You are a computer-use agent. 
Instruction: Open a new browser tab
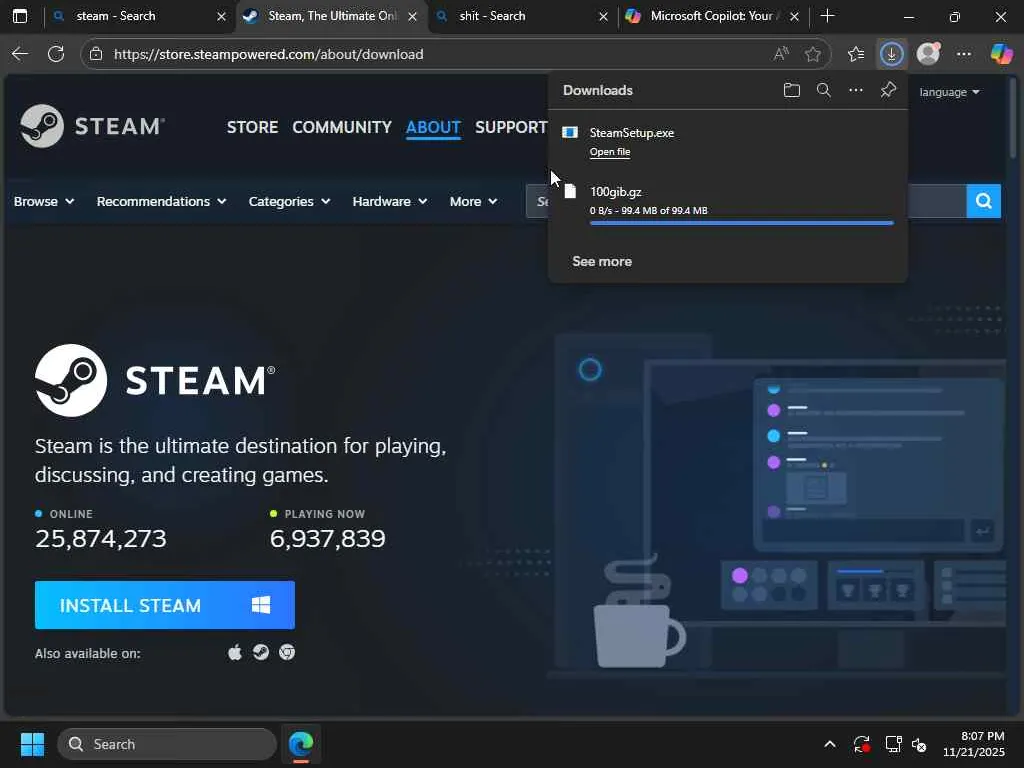(x=827, y=16)
